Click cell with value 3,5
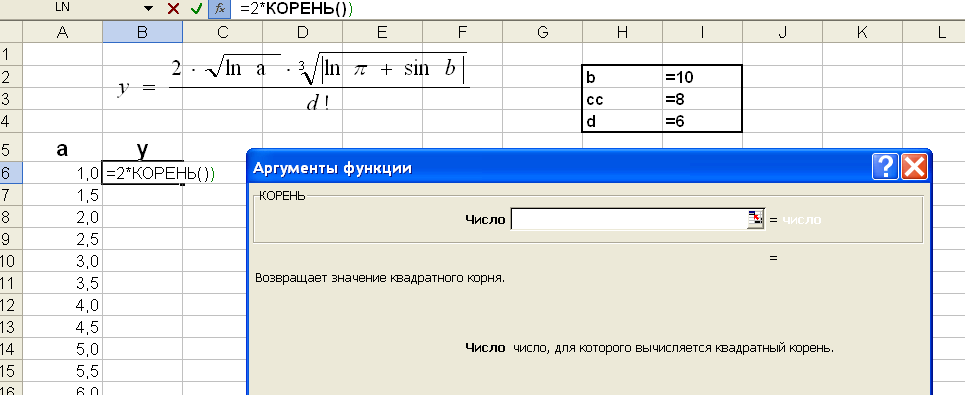Image resolution: width=965 pixels, height=395 pixels. [62, 283]
